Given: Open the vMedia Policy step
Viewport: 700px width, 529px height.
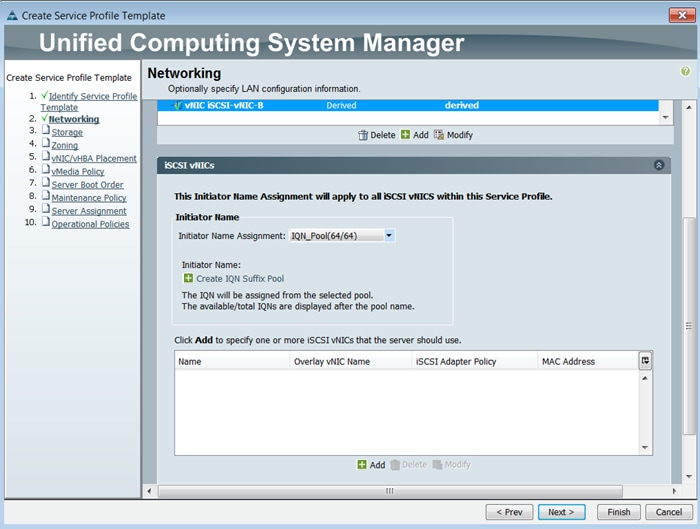Looking at the screenshot, I should pyautogui.click(x=78, y=171).
